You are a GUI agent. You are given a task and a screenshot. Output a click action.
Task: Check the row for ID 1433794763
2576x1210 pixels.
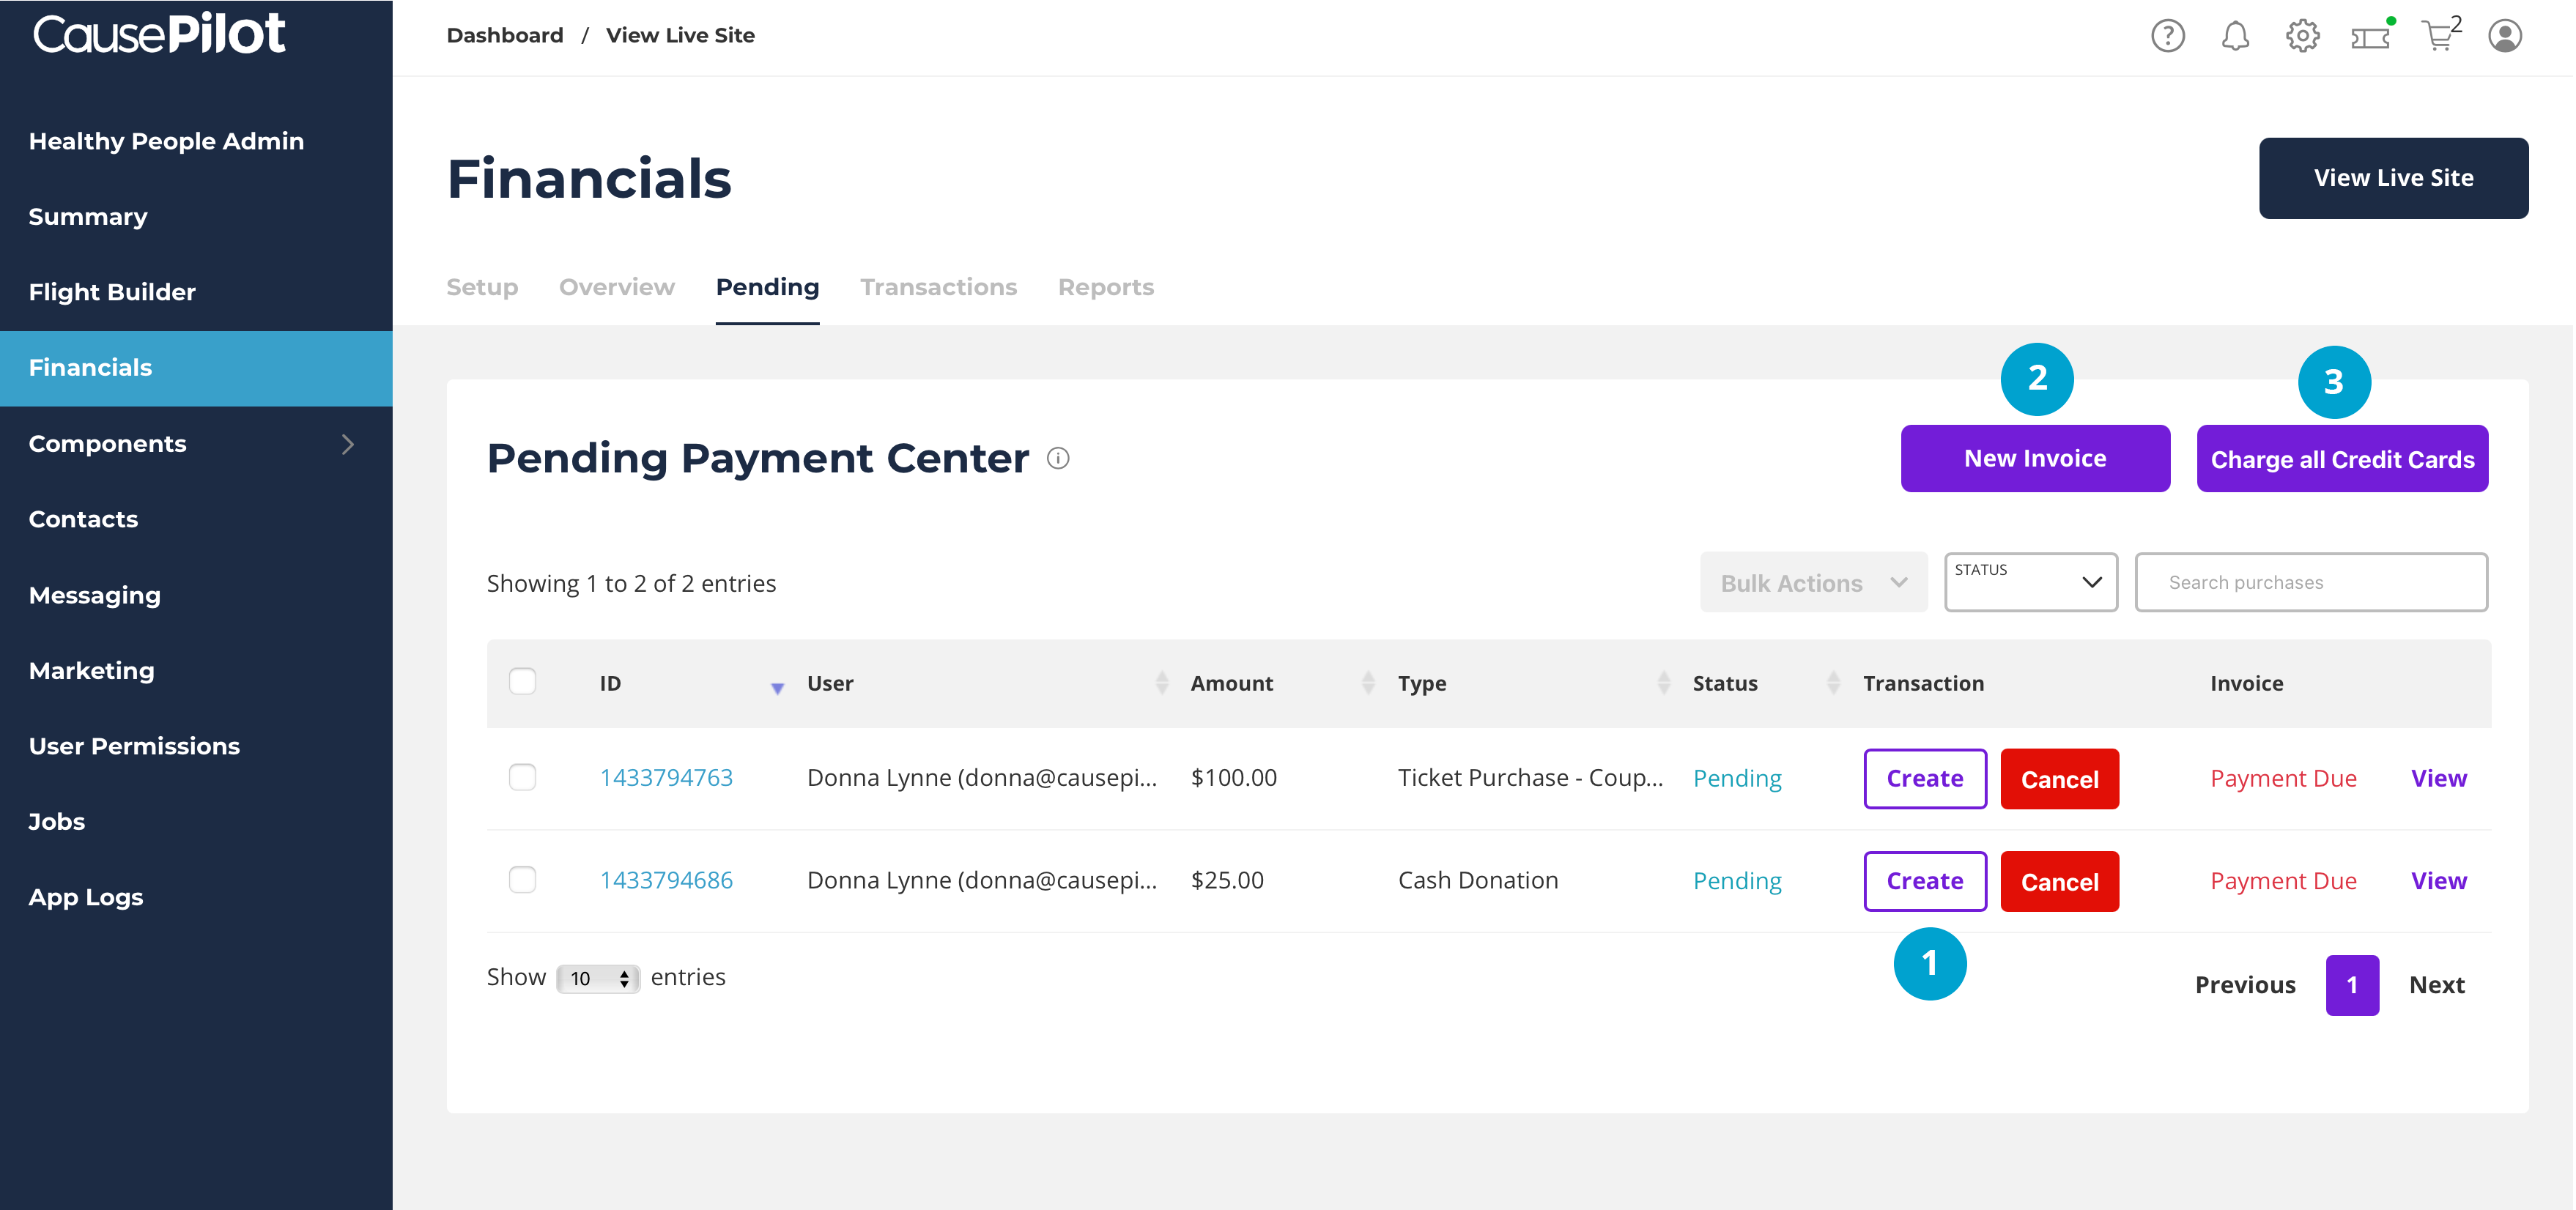[522, 777]
